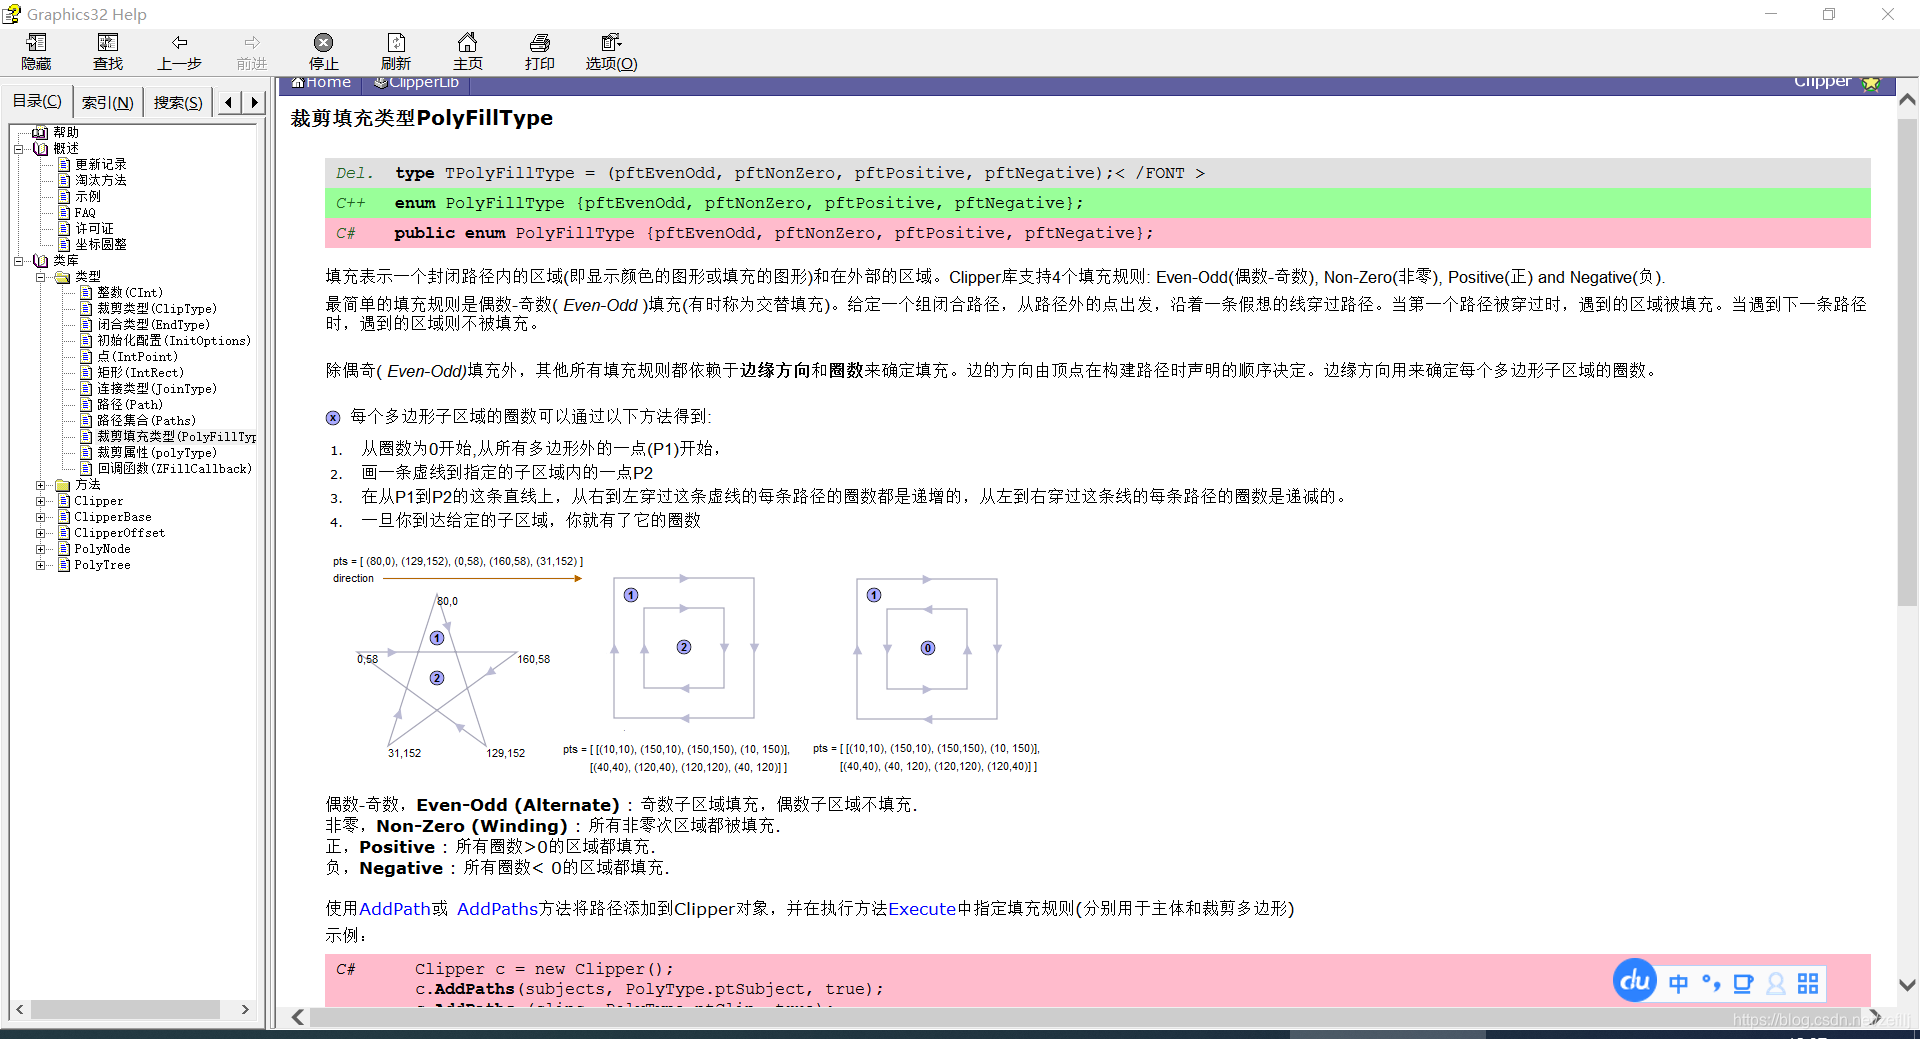Collapse the 类库 tree node
The height and width of the screenshot is (1039, 1920).
coord(19,261)
